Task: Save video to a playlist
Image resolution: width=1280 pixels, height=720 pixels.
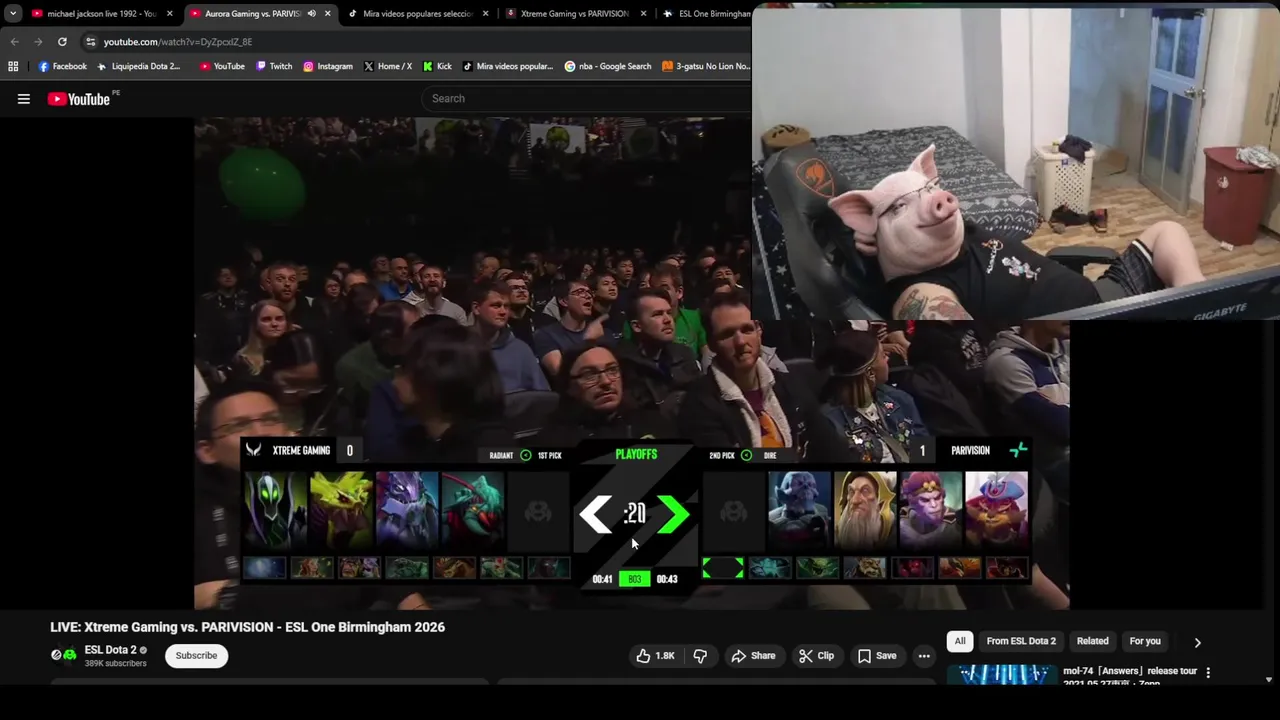Action: click(x=876, y=656)
